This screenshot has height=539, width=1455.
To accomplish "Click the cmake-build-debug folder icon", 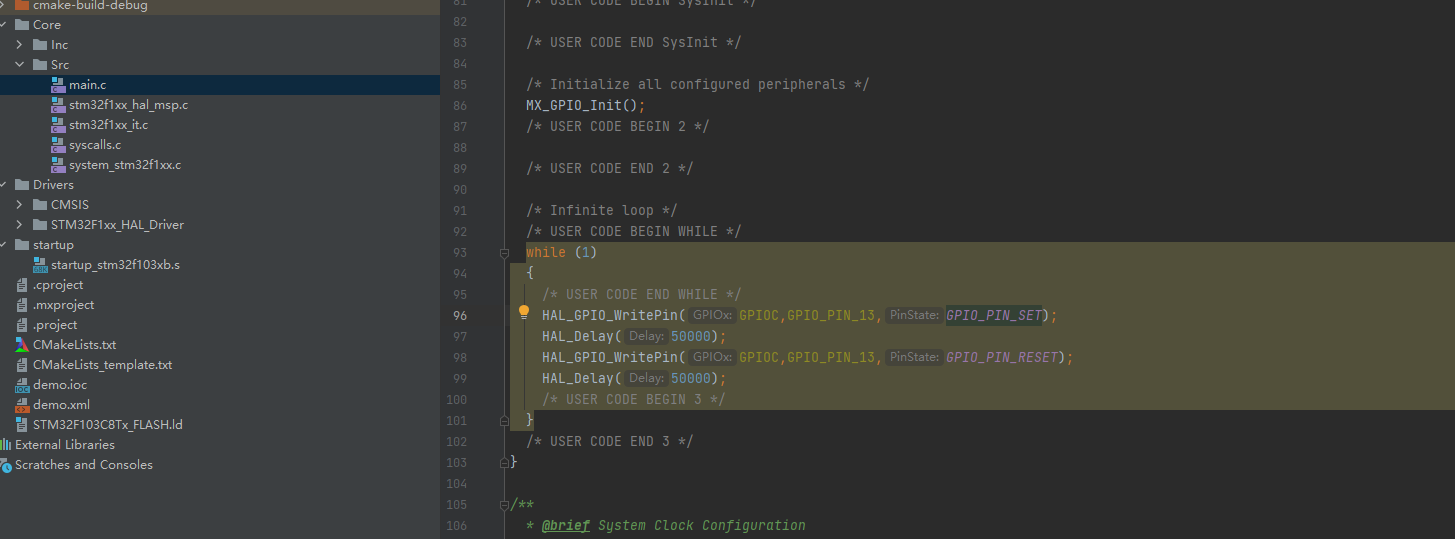I will pos(22,5).
